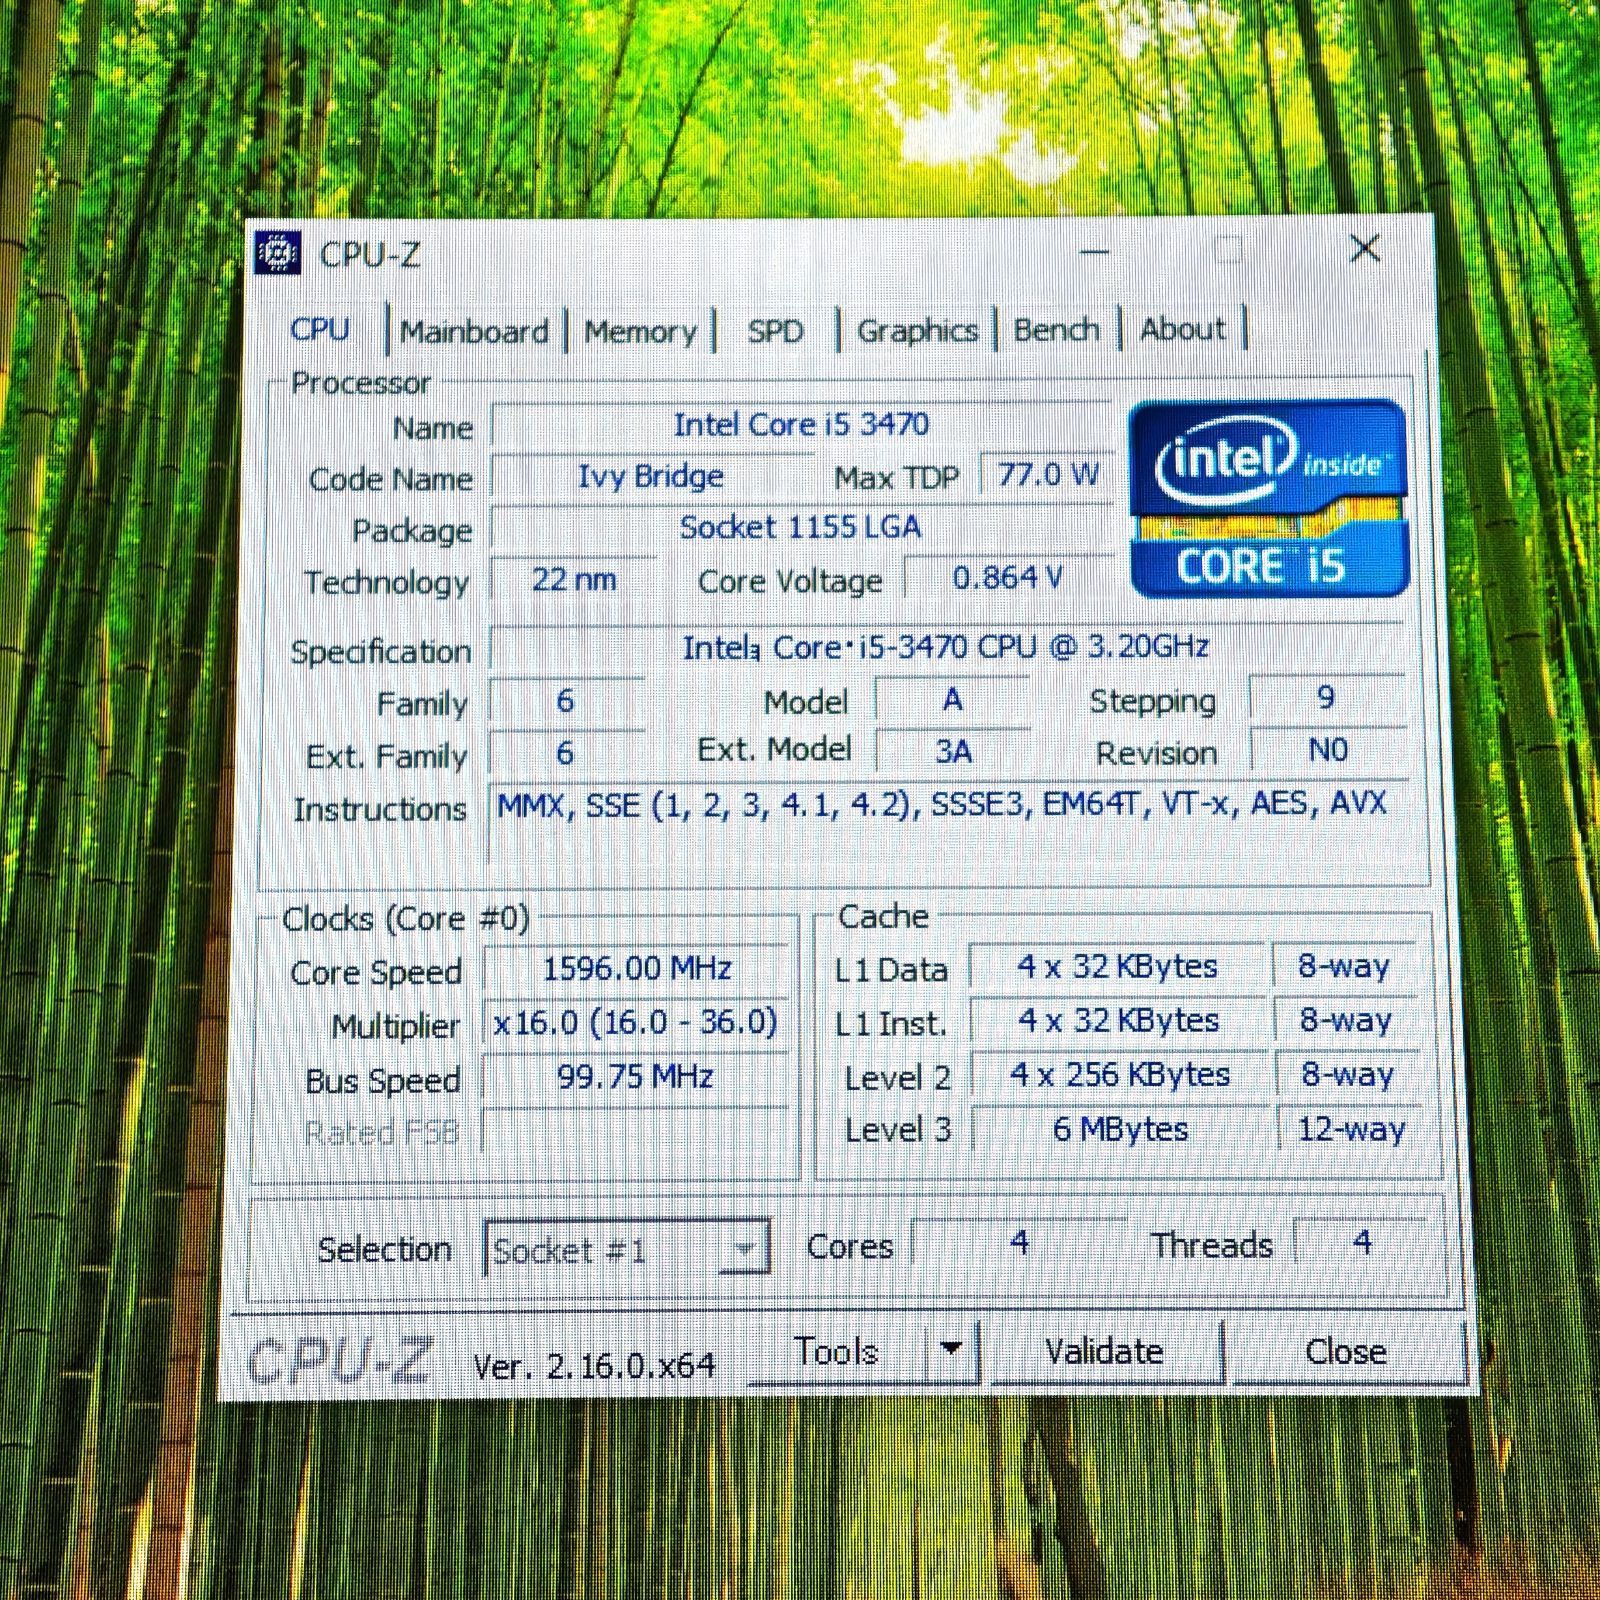Click the CPU-Z application icon in the title bar

pos(277,252)
